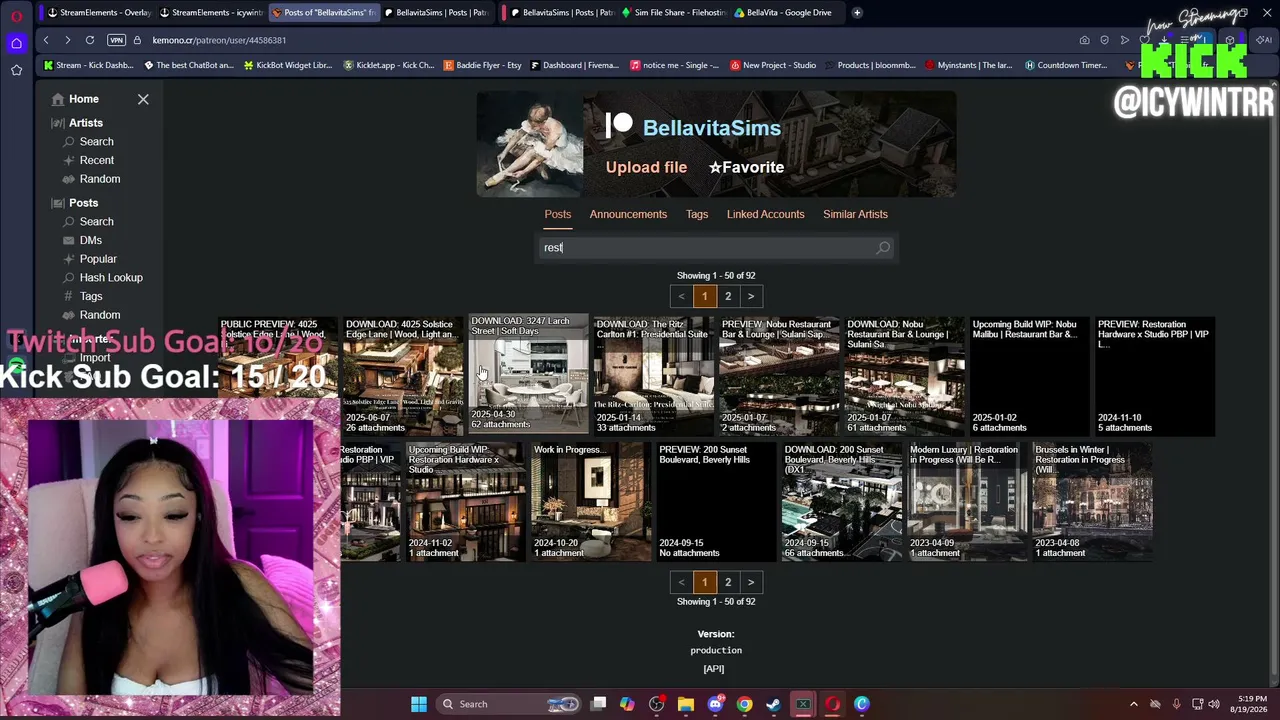Open the PREVIEW: Restoration Hardware x Studio PBP post
1280x720 pixels.
pos(1155,376)
